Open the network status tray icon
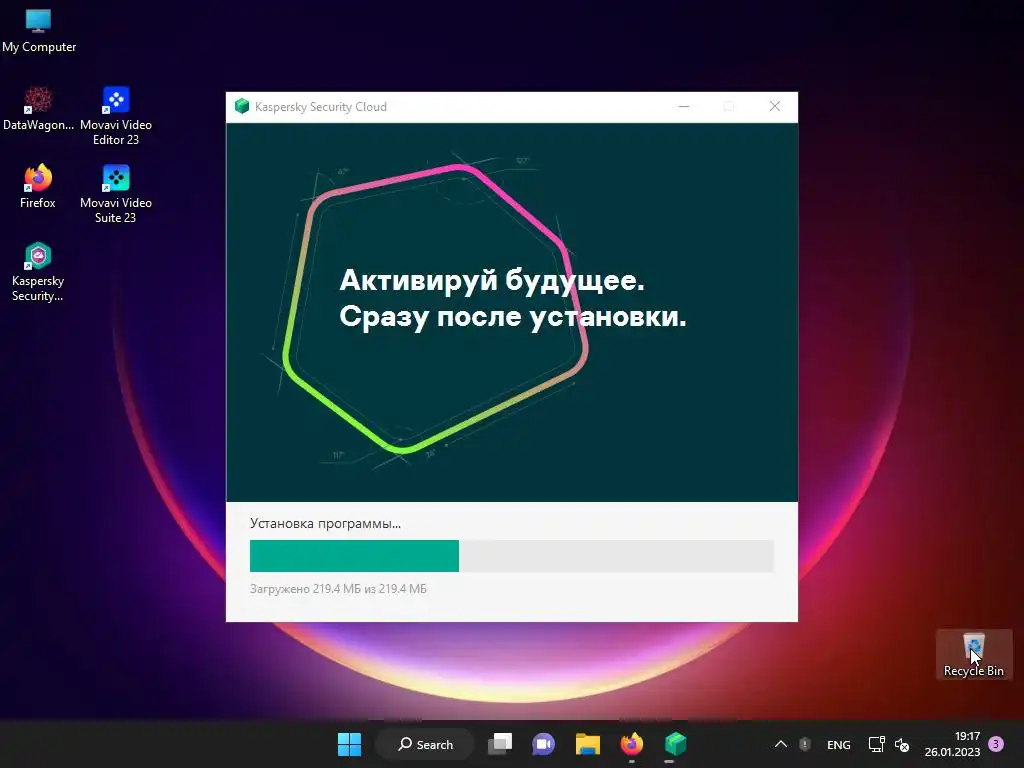 tap(876, 744)
